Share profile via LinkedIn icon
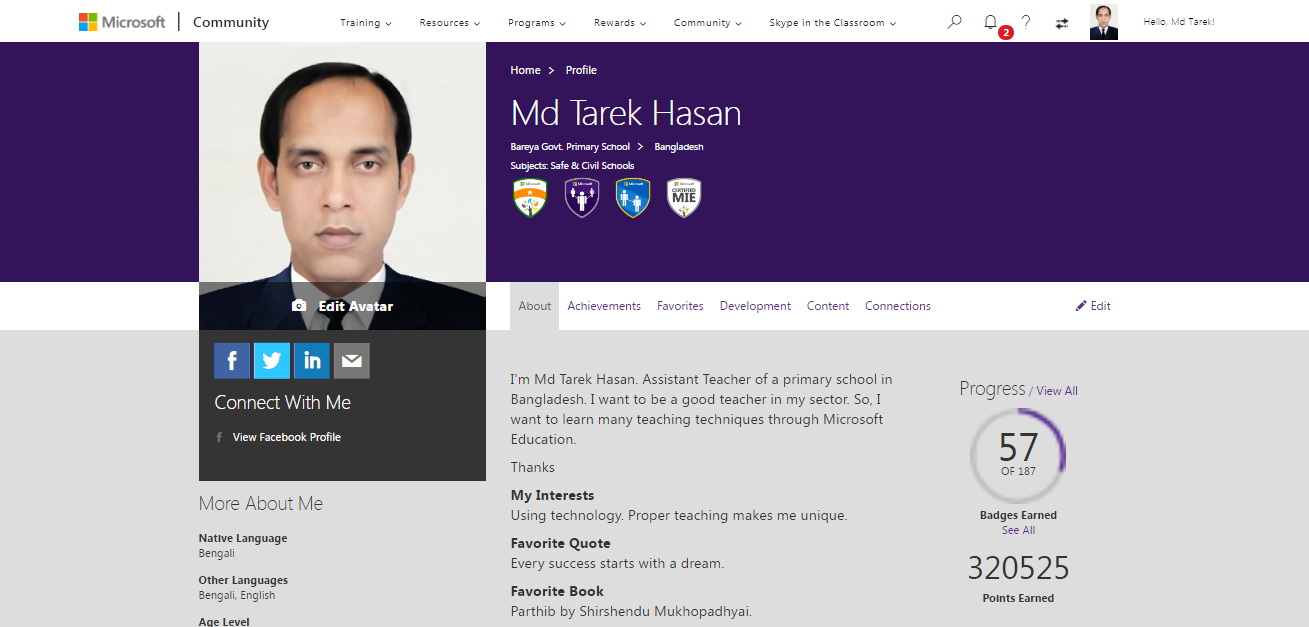 point(312,361)
